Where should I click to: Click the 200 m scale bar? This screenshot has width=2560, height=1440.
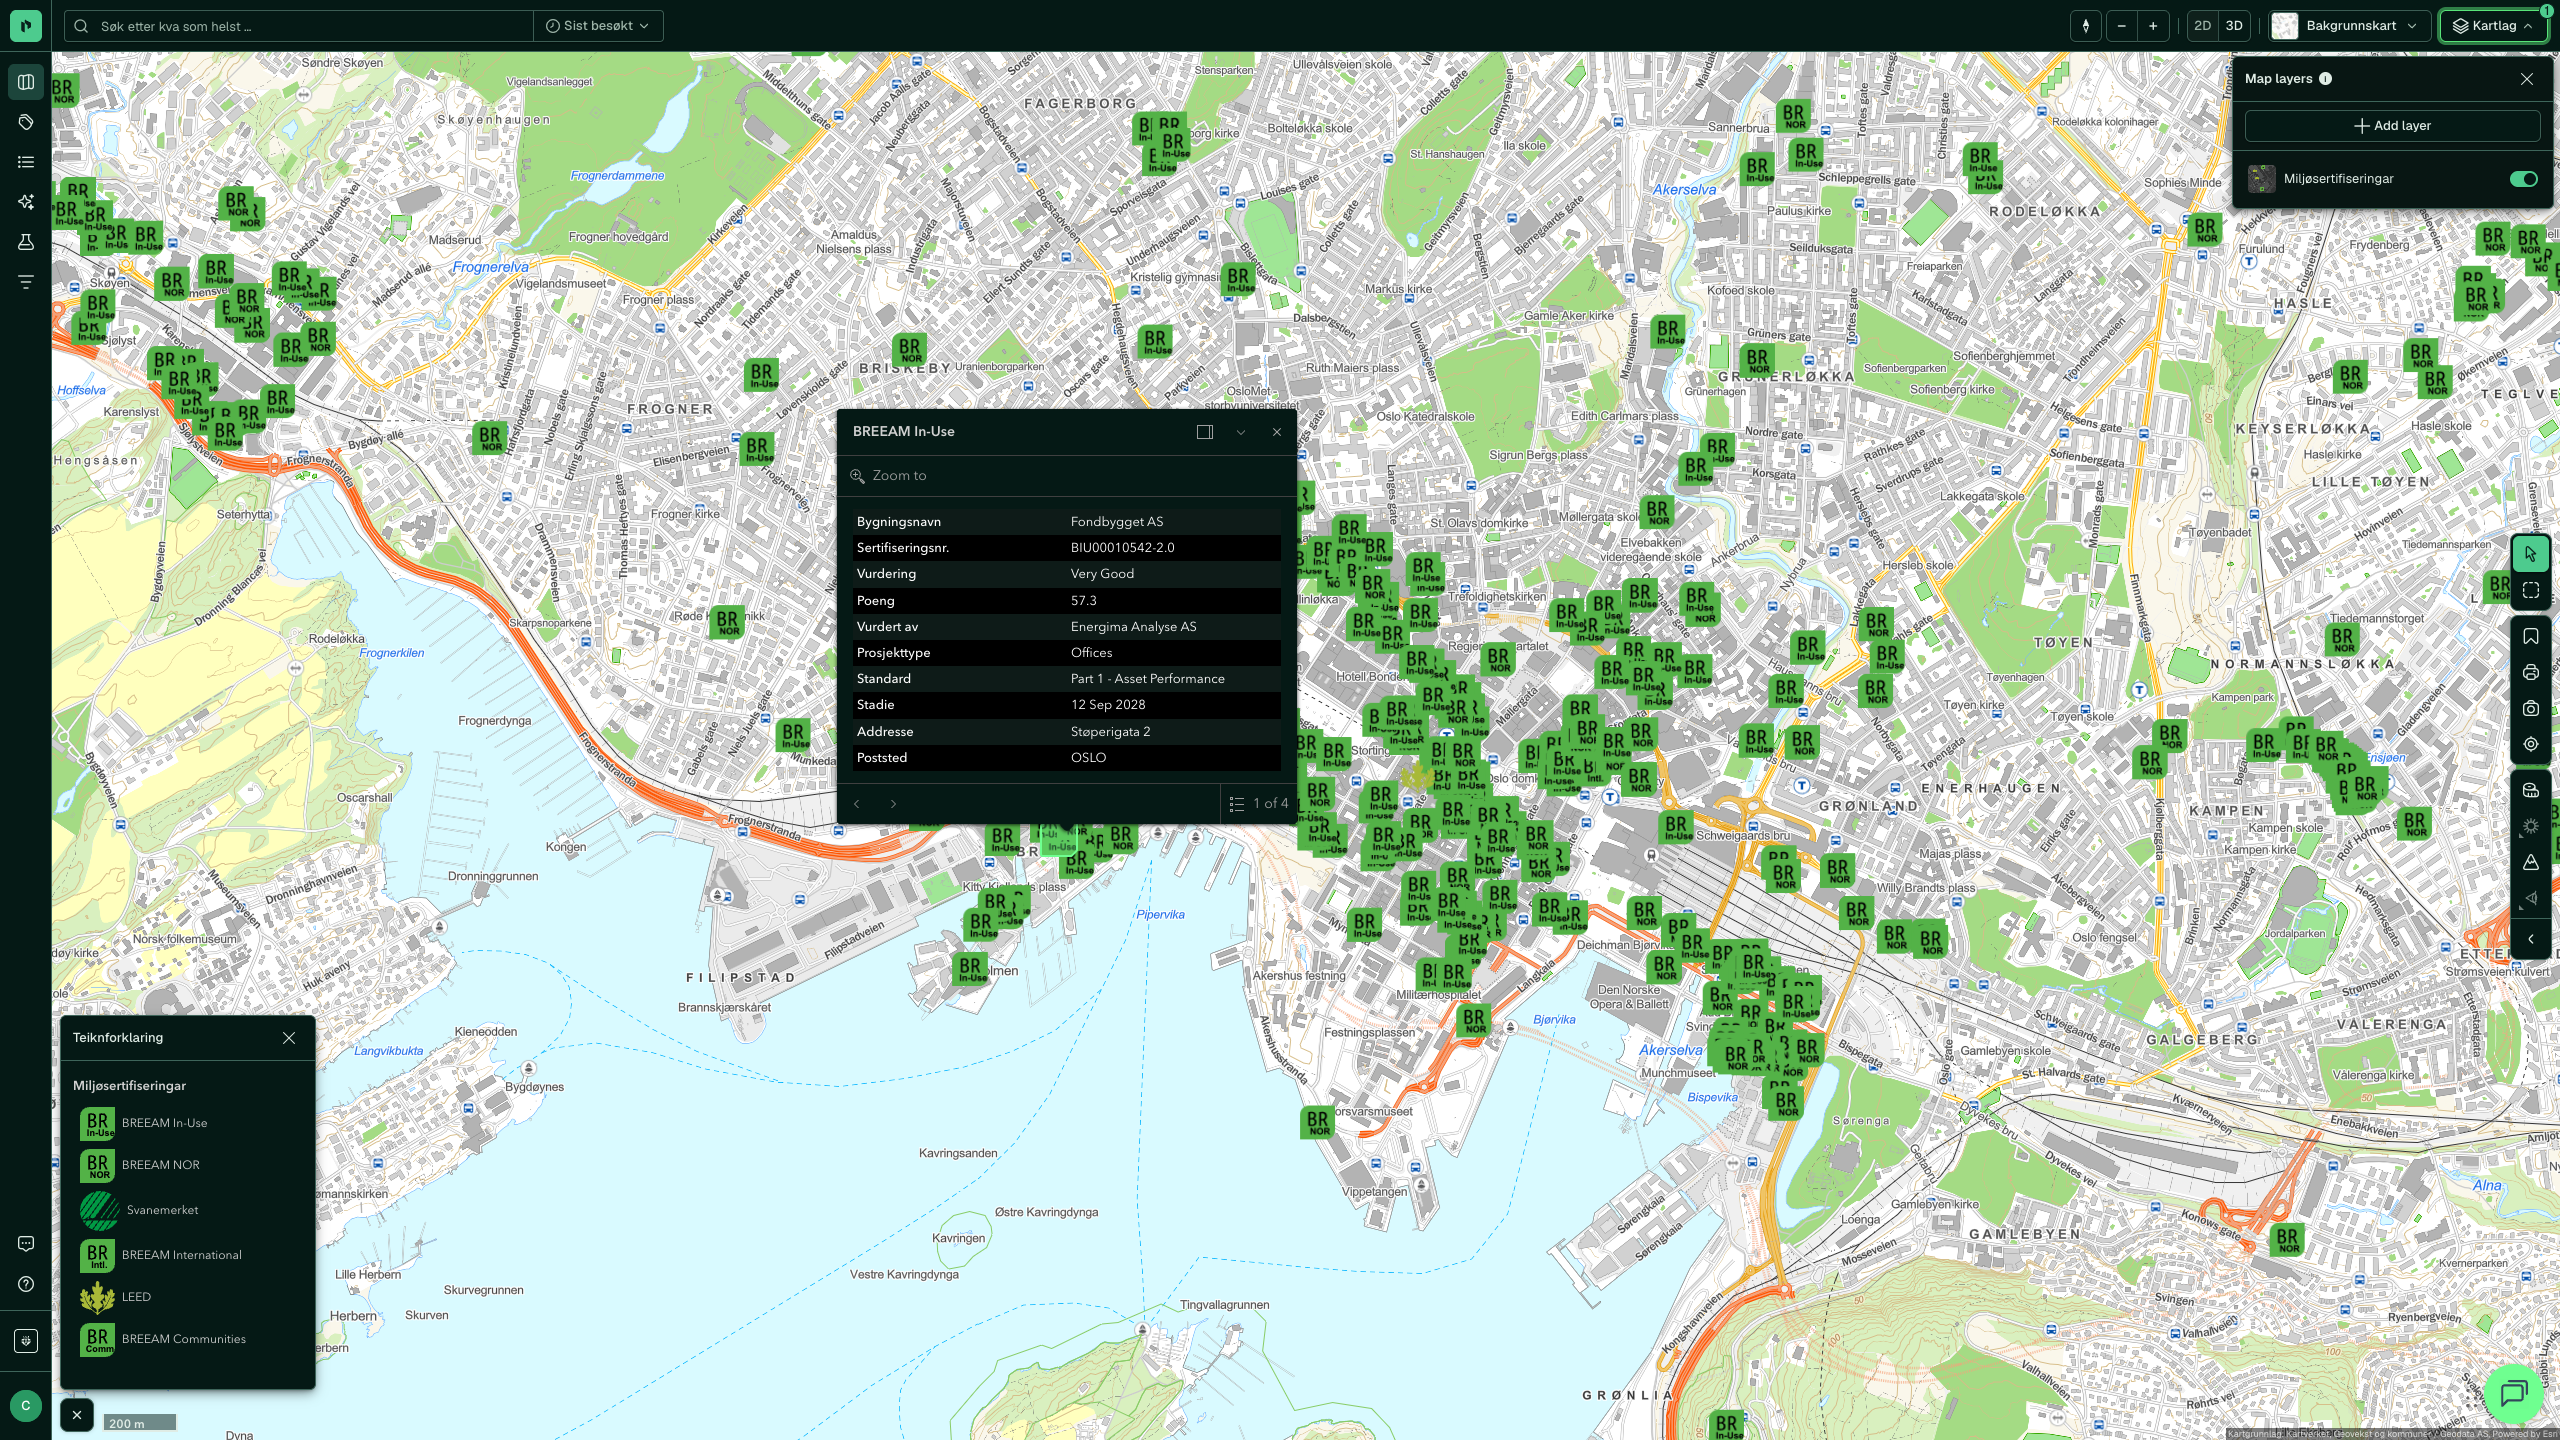click(140, 1422)
